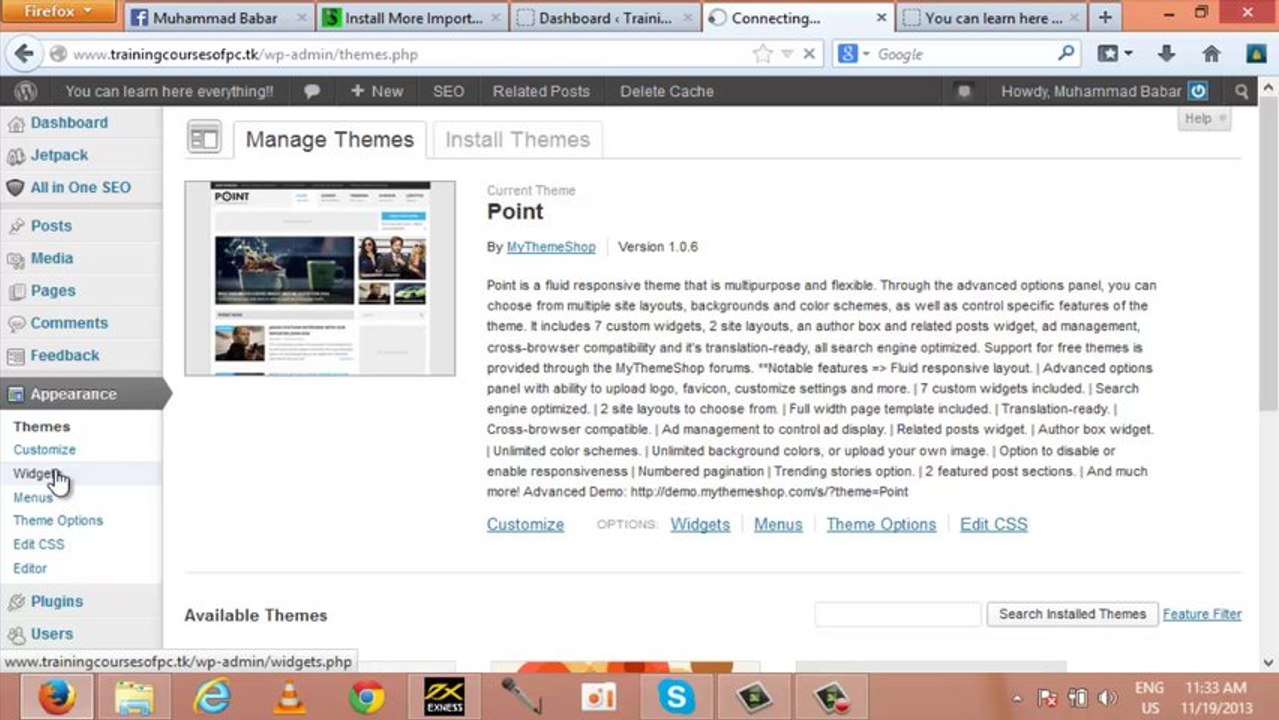Select the Install Themes tab
The image size is (1279, 720).
point(517,140)
